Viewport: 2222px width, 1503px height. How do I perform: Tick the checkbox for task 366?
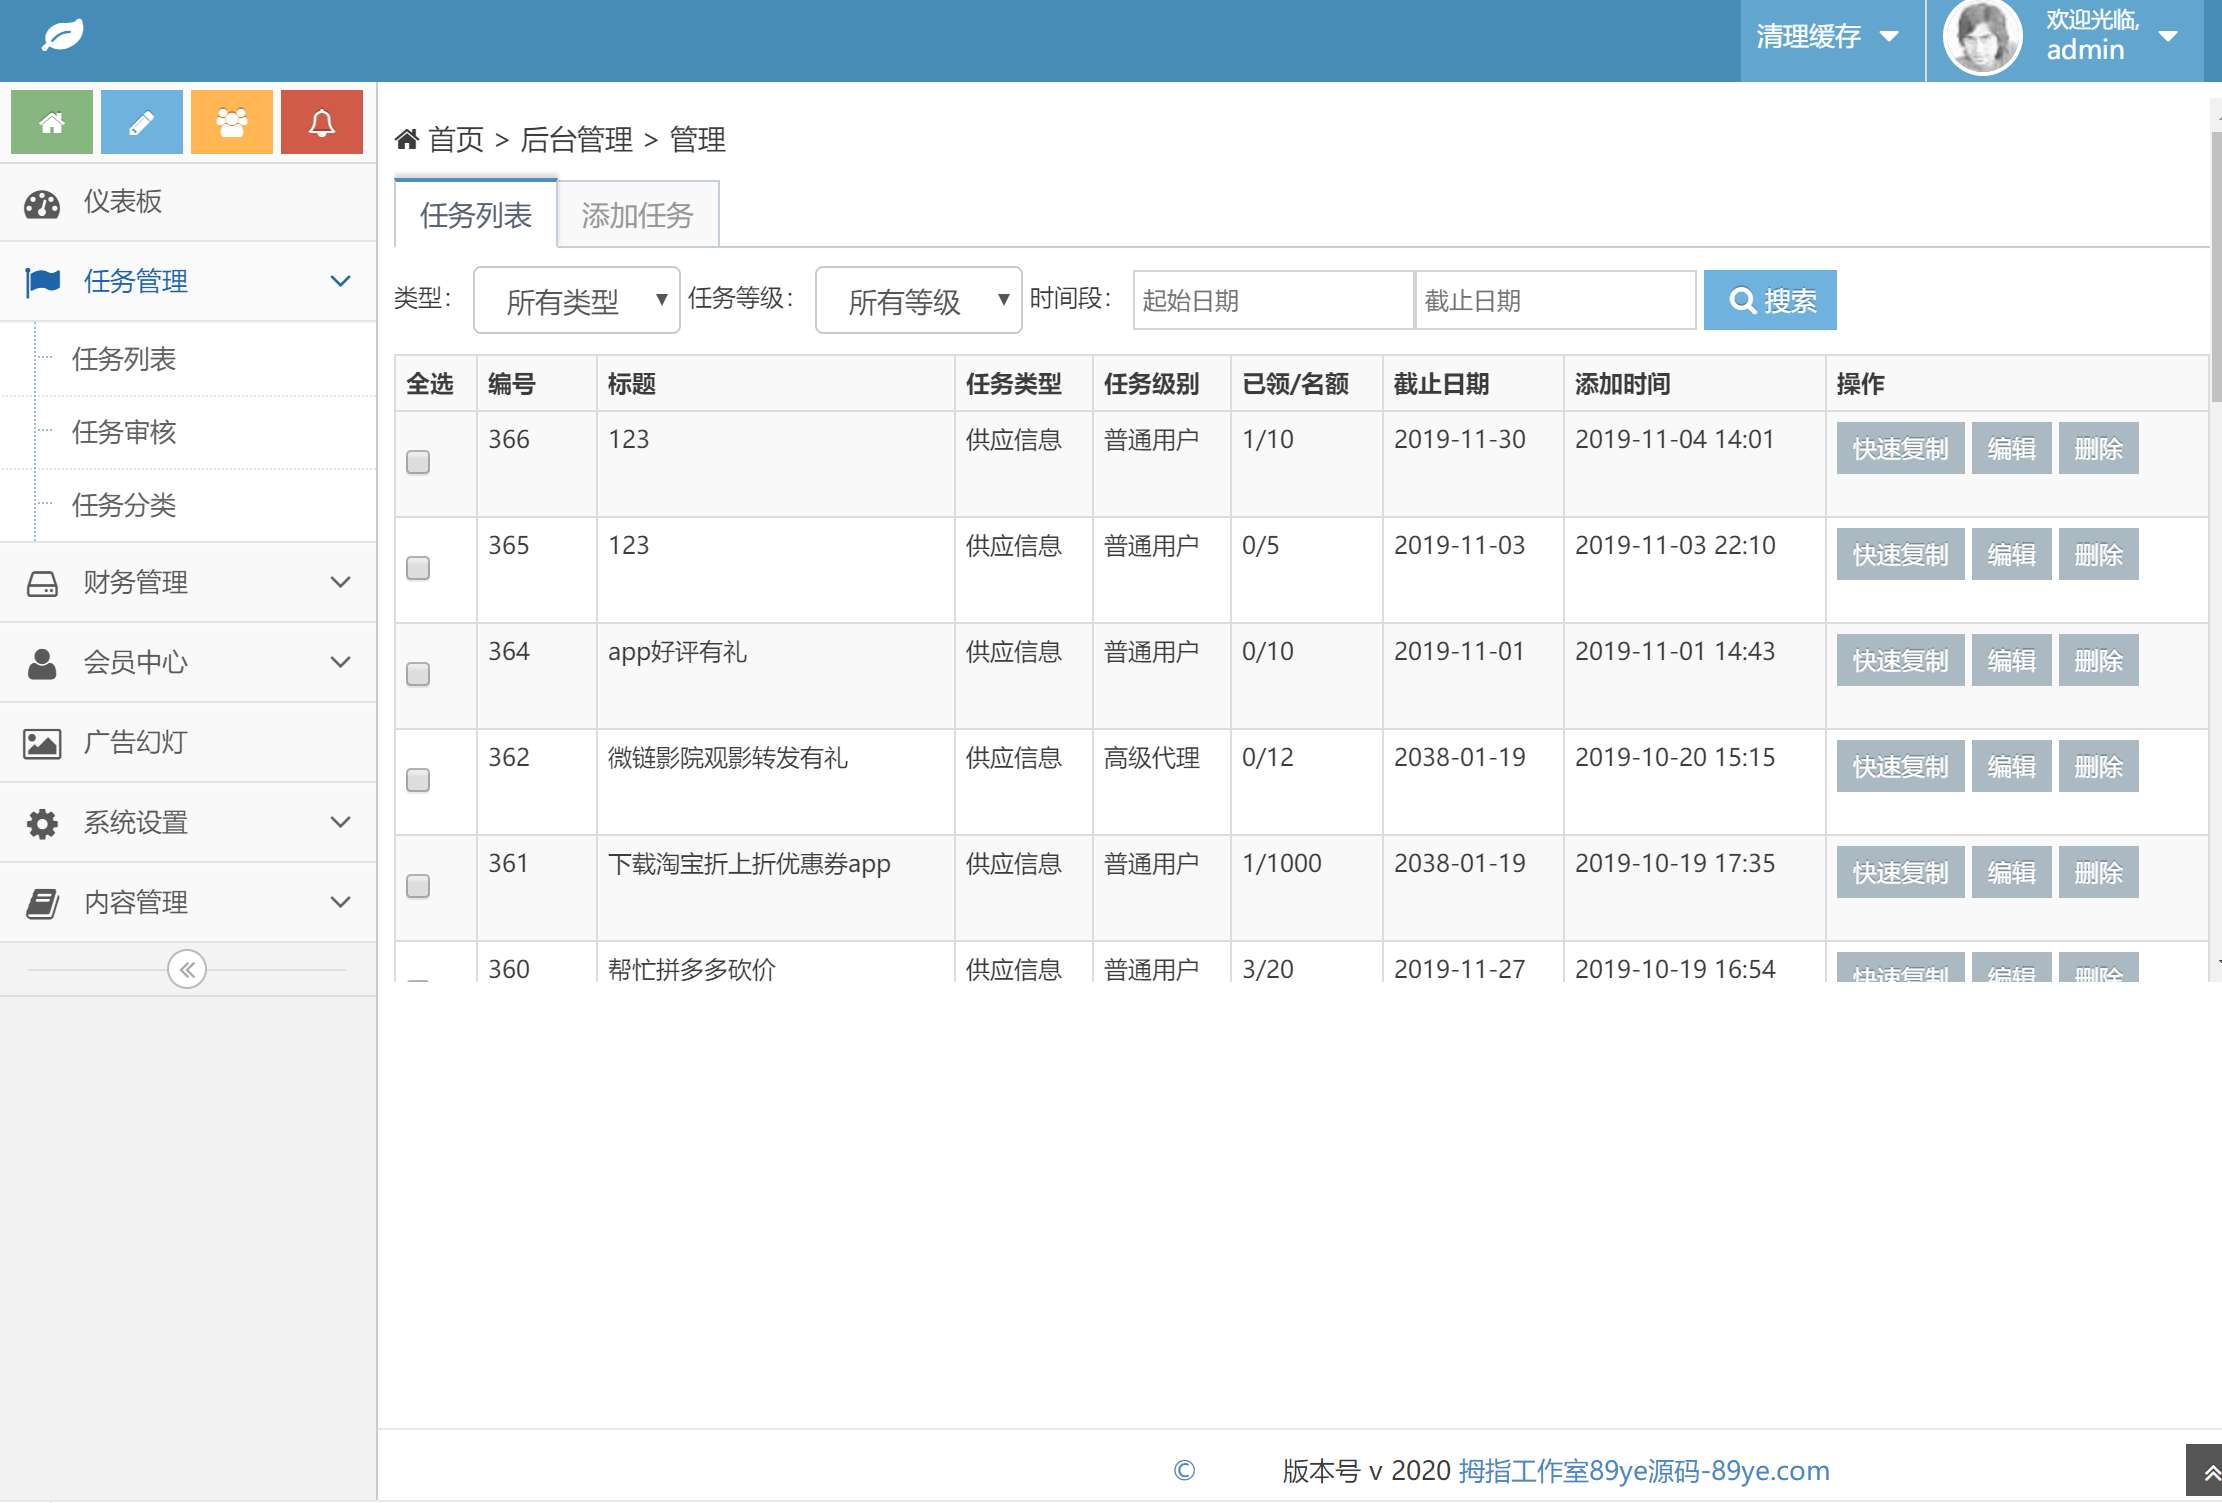tap(418, 462)
